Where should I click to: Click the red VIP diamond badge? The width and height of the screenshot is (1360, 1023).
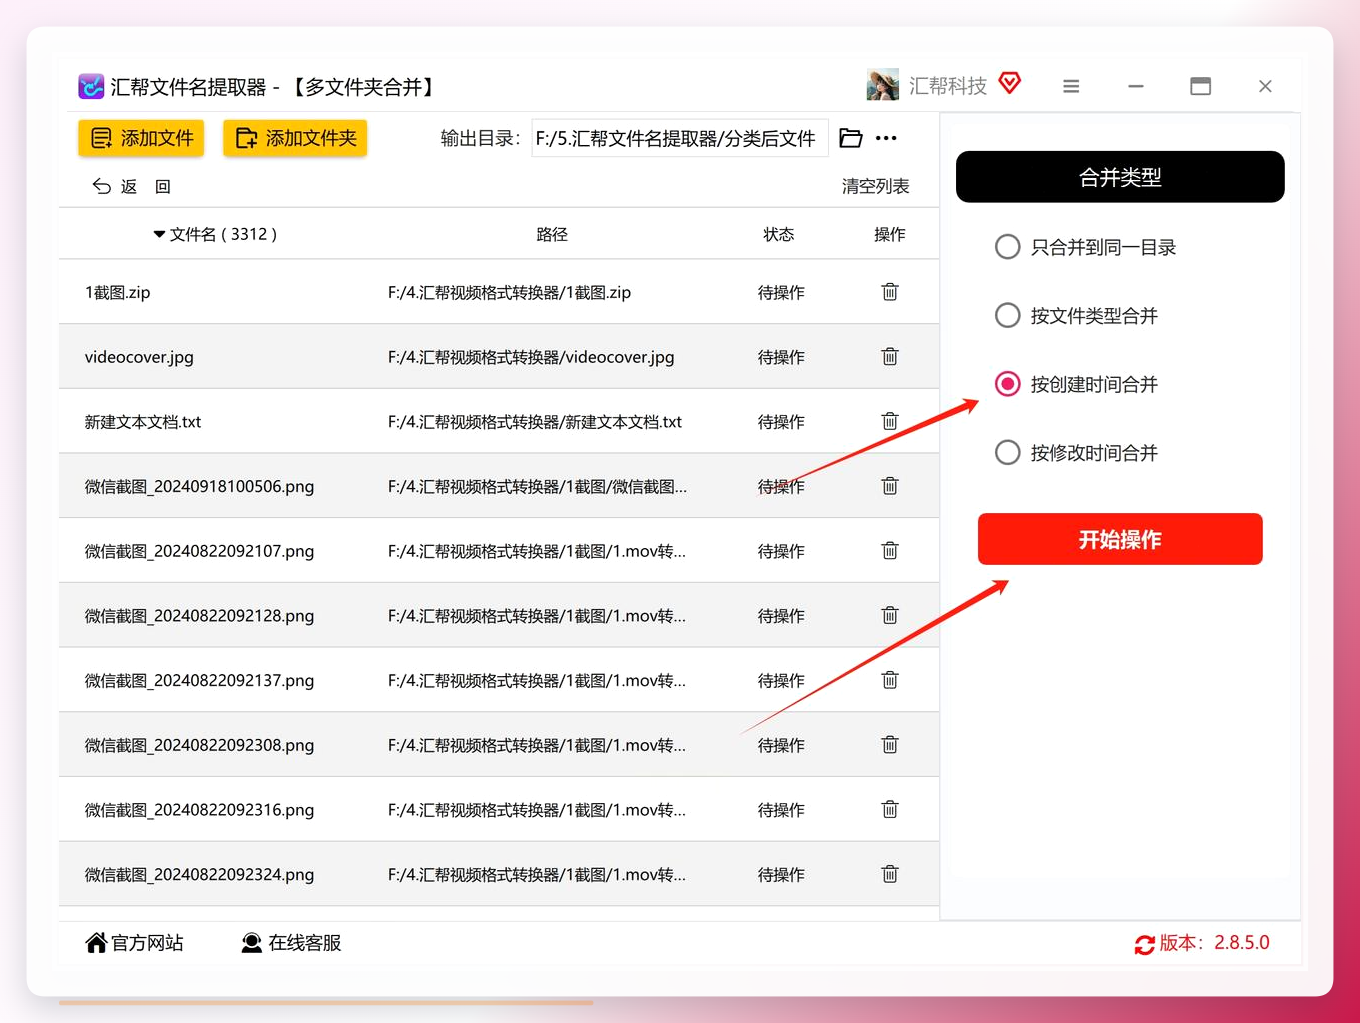tap(1010, 84)
